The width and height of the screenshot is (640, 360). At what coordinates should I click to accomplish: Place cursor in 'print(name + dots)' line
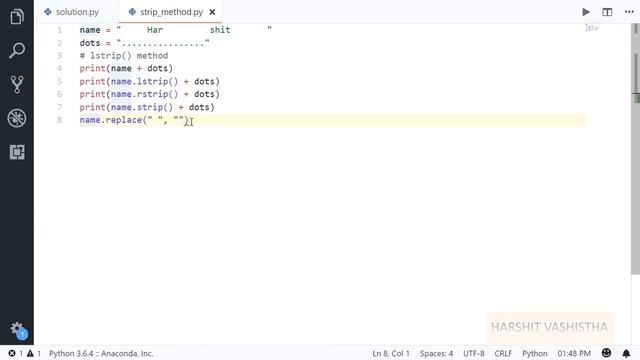pyautogui.click(x=126, y=68)
